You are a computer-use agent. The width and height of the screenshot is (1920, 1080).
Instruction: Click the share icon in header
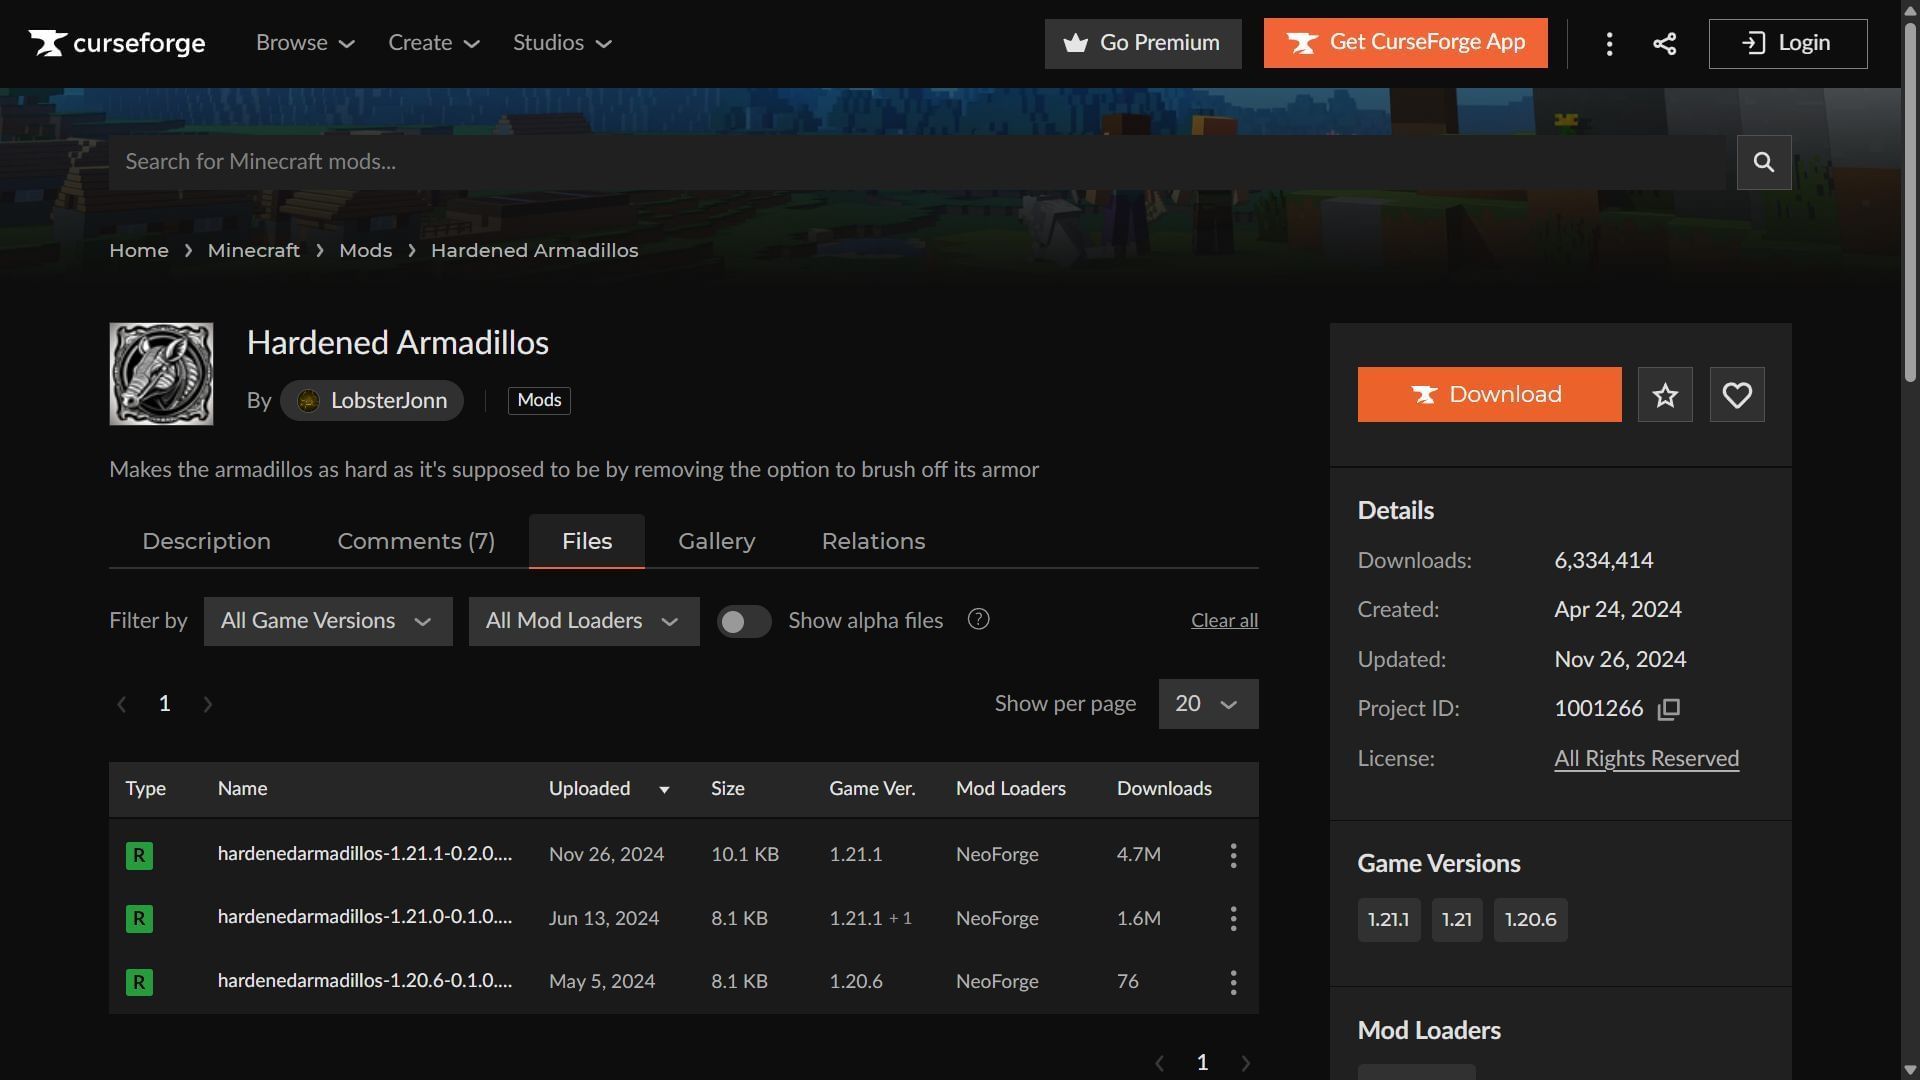coord(1664,43)
